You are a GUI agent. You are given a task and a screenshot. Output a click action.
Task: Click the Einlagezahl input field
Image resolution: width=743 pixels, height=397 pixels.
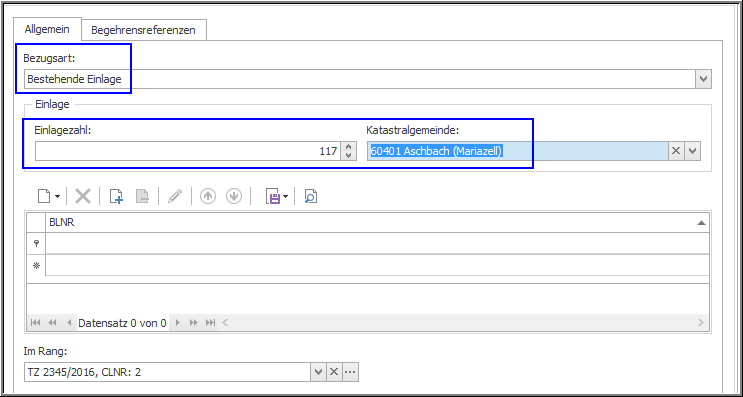[188, 151]
